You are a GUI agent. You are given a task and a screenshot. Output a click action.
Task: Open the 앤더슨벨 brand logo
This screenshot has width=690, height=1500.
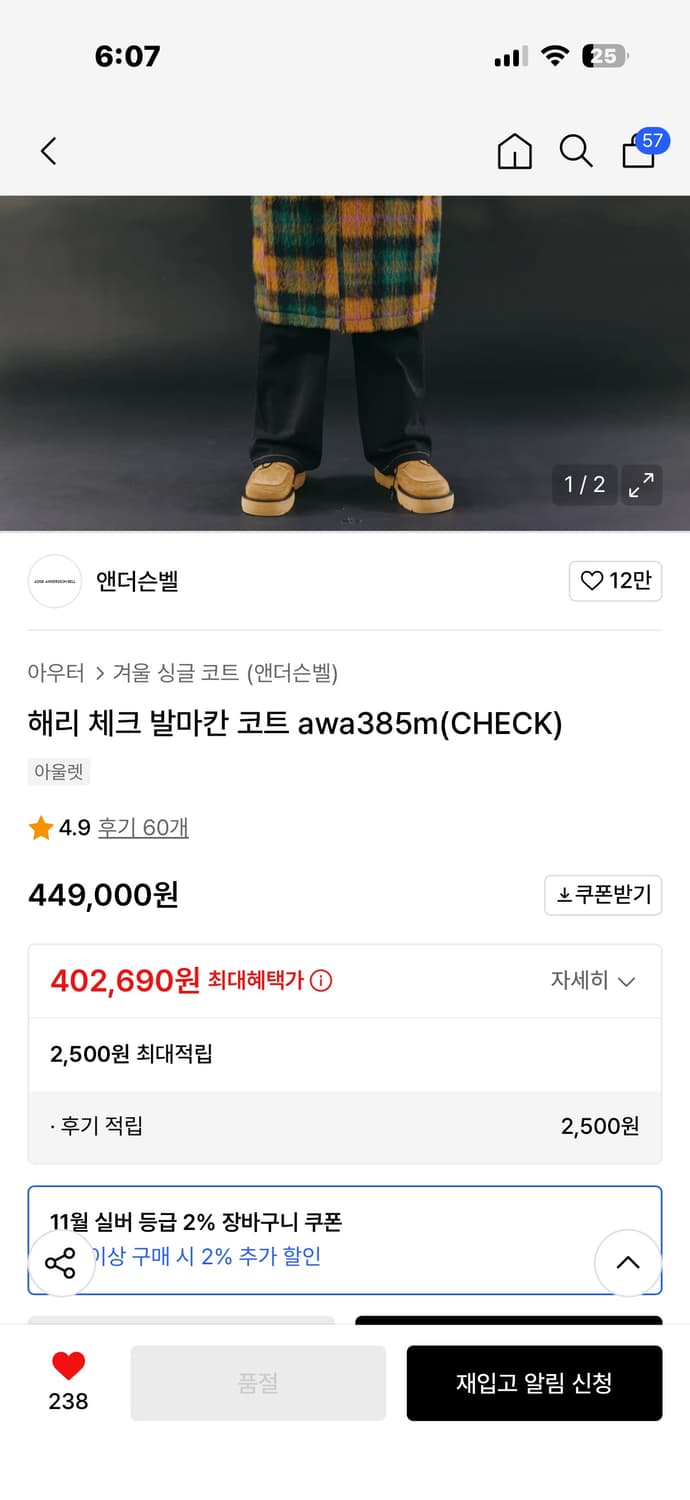coord(55,581)
